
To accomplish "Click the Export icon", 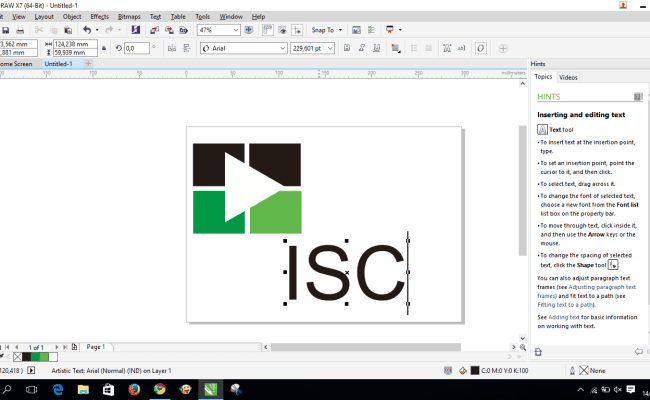I will (169, 30).
